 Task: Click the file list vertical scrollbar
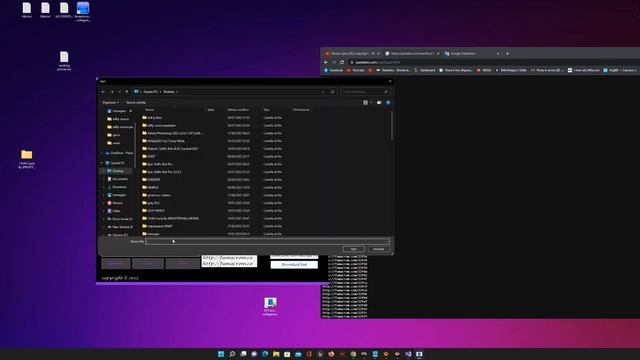tap(392, 127)
